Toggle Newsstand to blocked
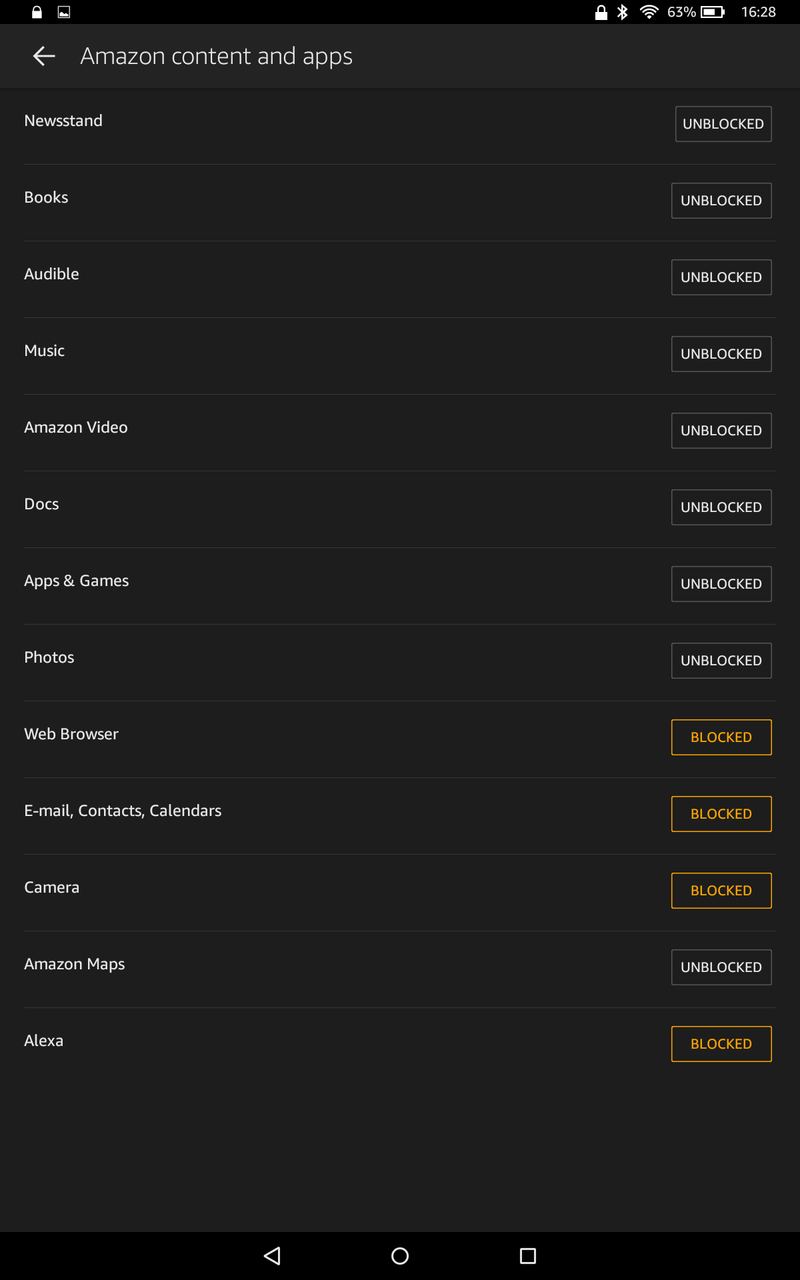 coord(722,124)
